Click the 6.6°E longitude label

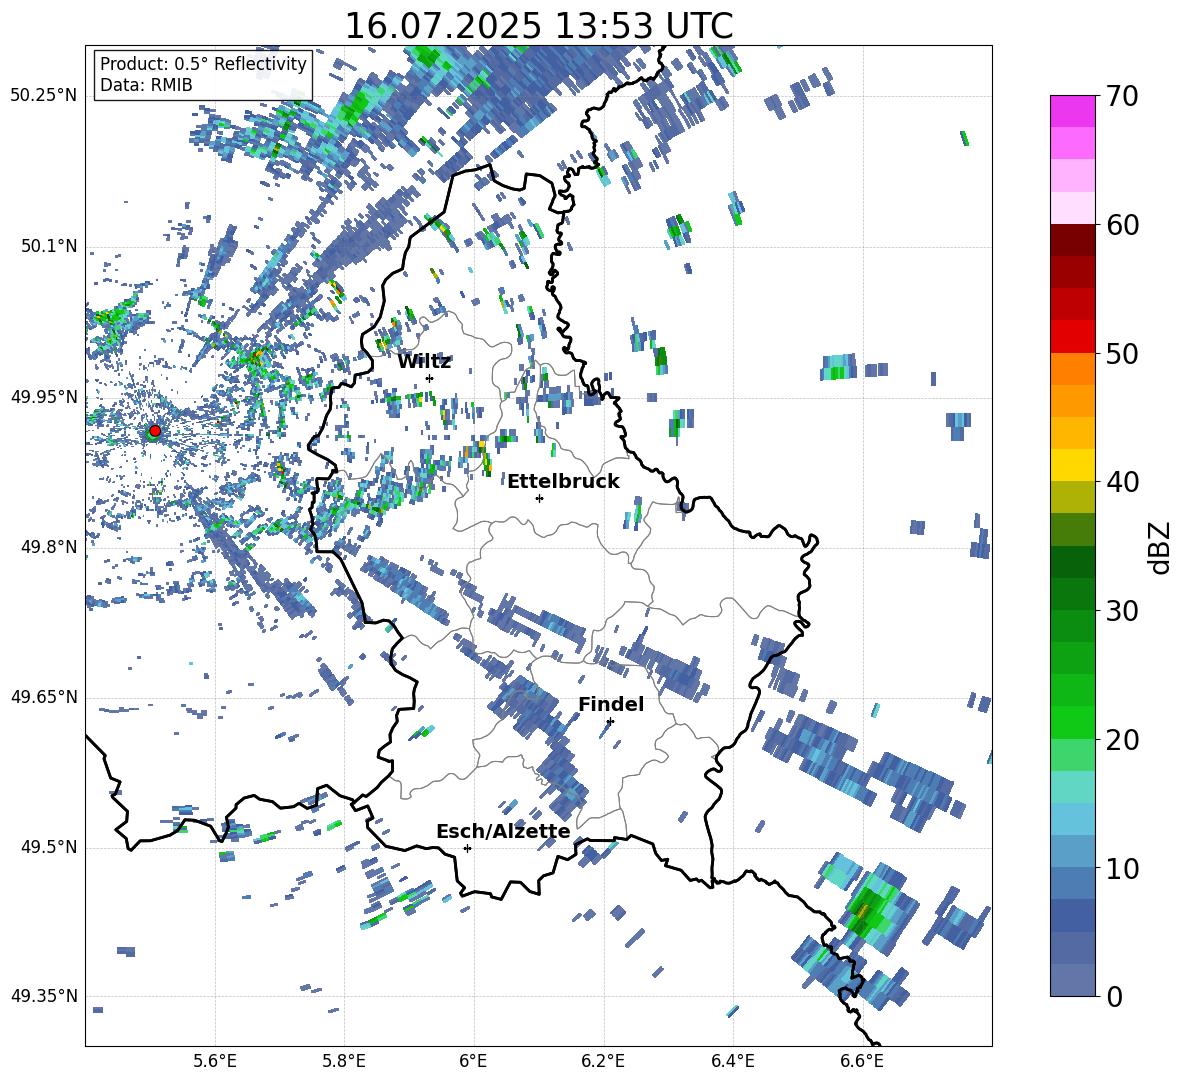(x=862, y=1061)
